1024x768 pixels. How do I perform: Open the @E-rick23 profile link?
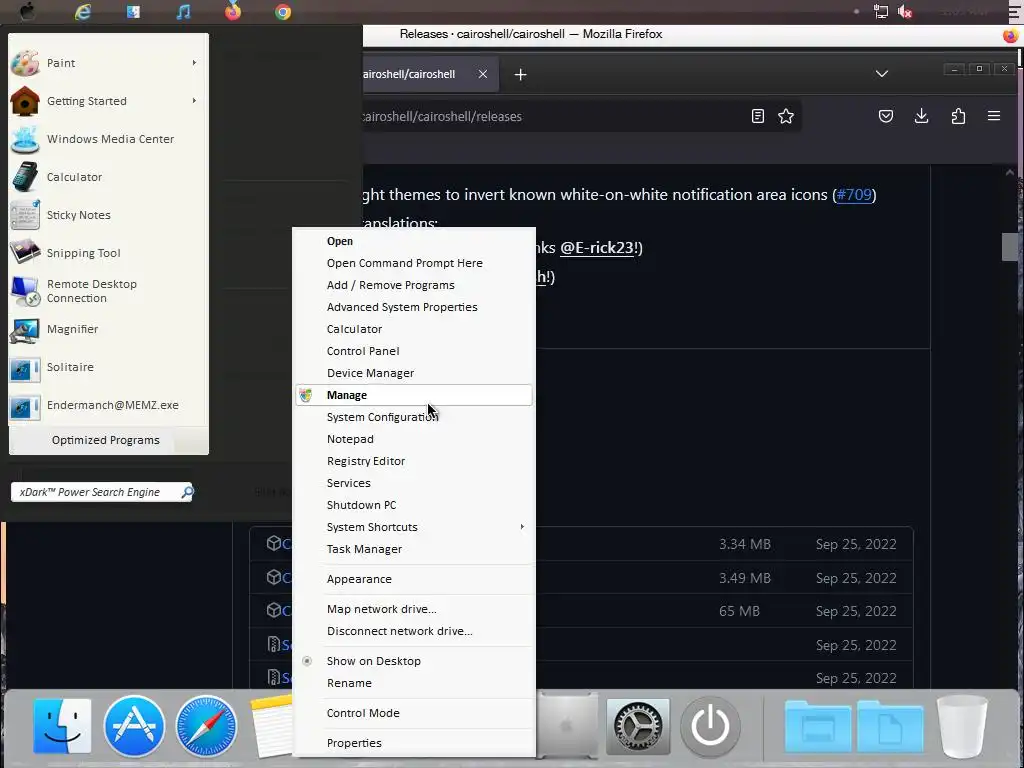pos(597,248)
